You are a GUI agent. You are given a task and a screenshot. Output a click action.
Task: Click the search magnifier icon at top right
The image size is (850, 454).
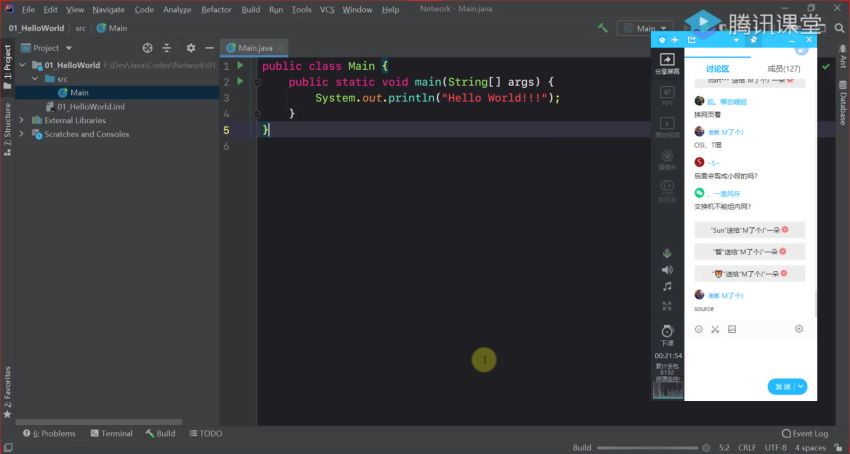coord(840,28)
